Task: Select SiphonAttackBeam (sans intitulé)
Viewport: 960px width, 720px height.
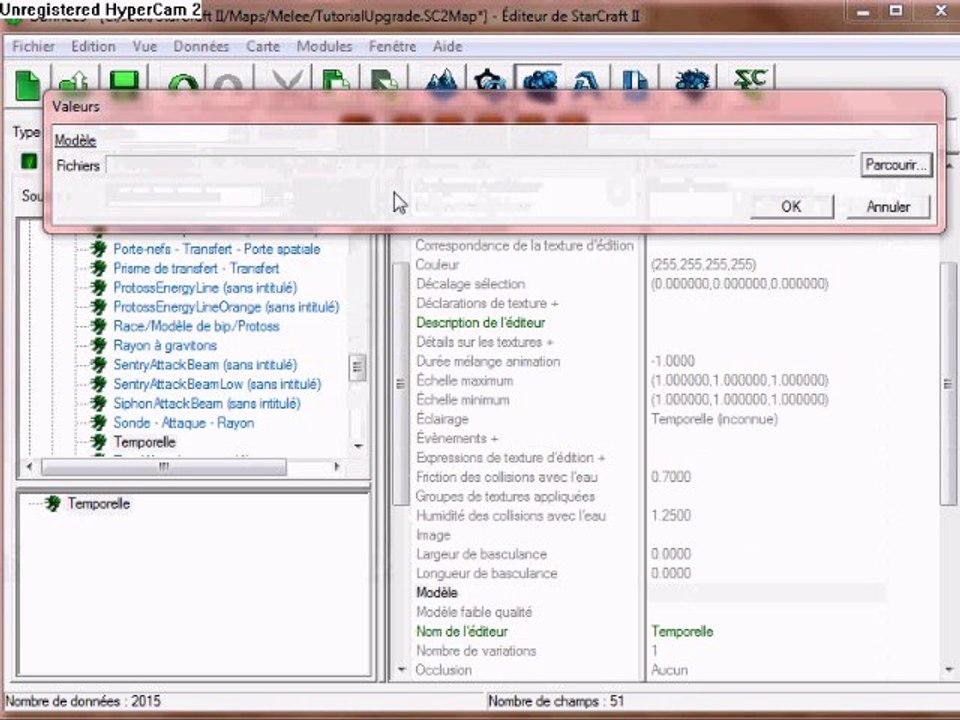Action: 207,403
